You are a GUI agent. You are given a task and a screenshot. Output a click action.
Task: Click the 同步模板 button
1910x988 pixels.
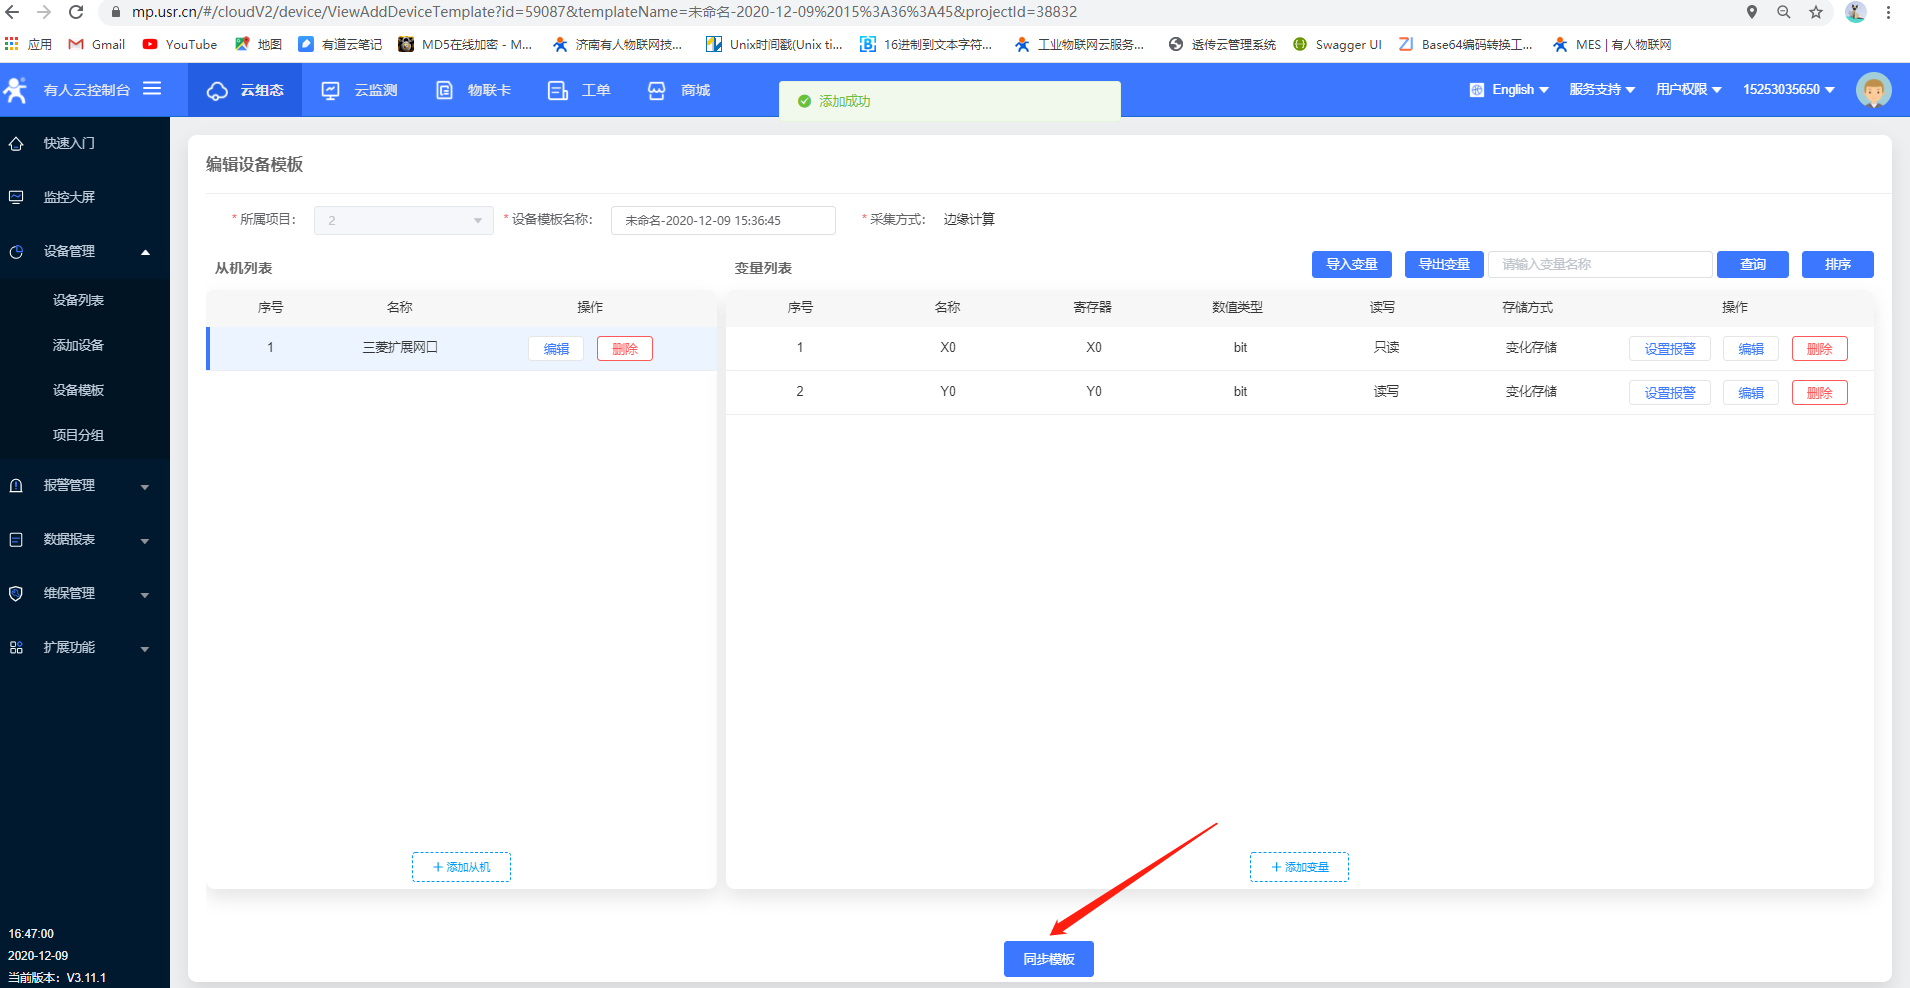1048,959
